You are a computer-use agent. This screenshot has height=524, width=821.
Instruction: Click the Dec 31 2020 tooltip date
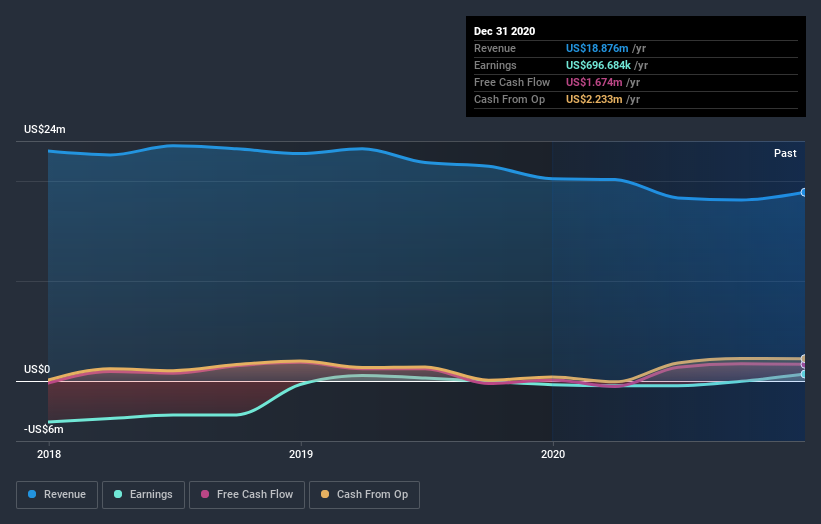point(504,31)
